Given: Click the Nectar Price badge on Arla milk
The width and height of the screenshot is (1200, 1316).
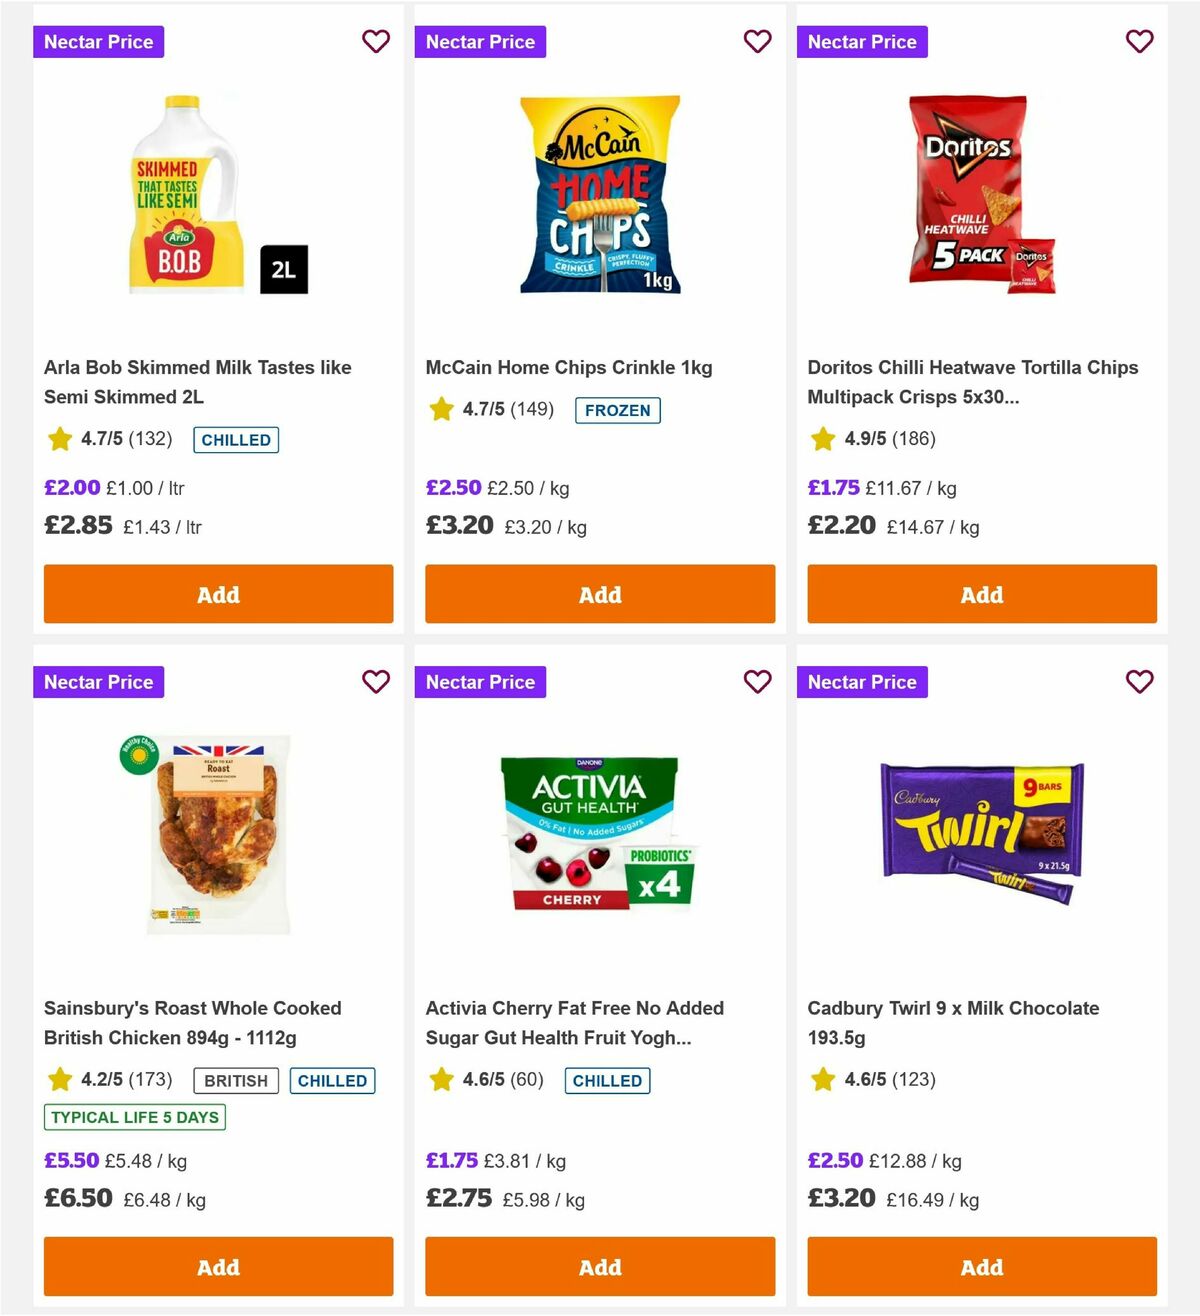Looking at the screenshot, I should (98, 42).
